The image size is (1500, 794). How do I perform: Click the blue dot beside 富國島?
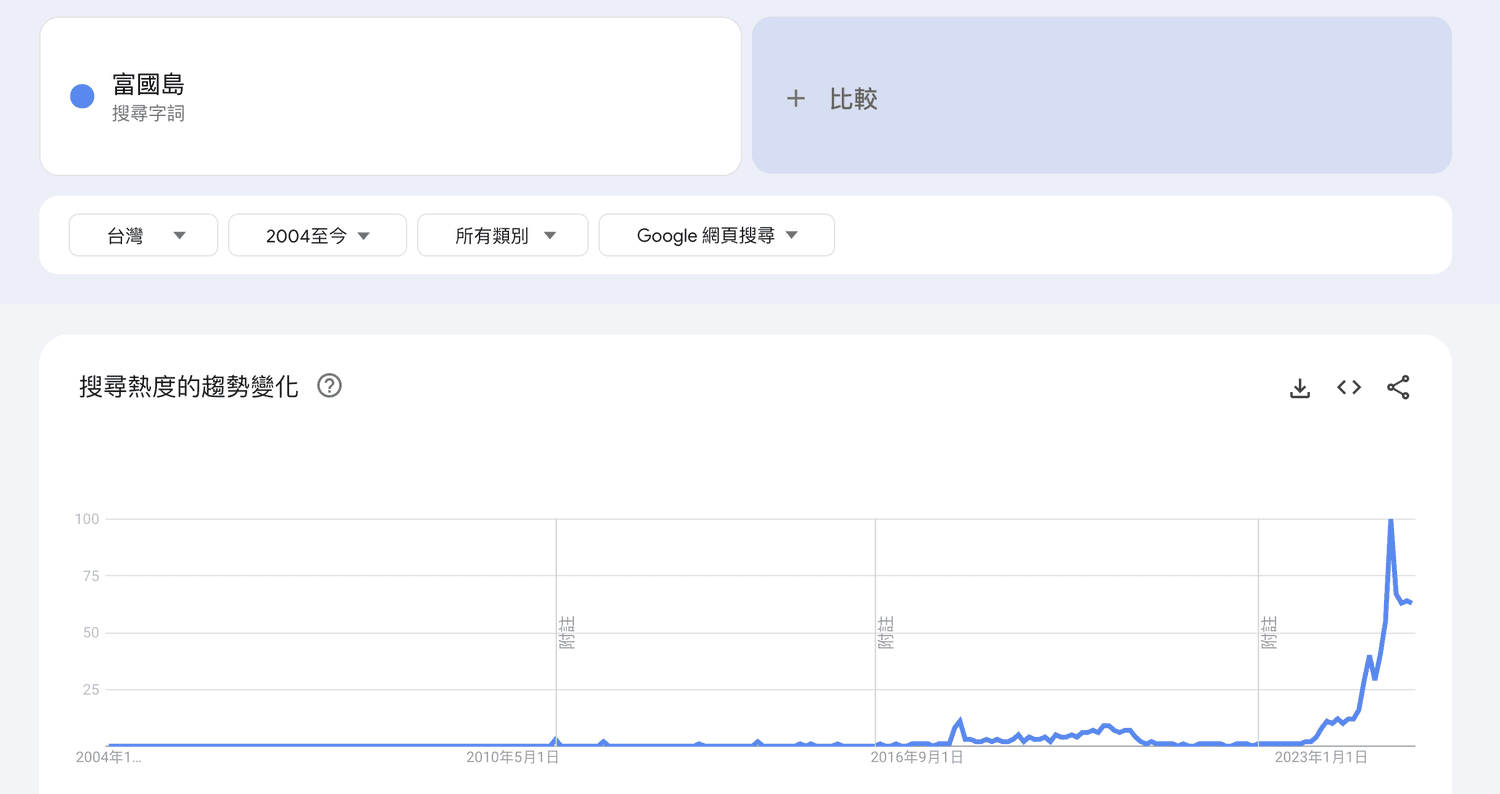click(82, 97)
